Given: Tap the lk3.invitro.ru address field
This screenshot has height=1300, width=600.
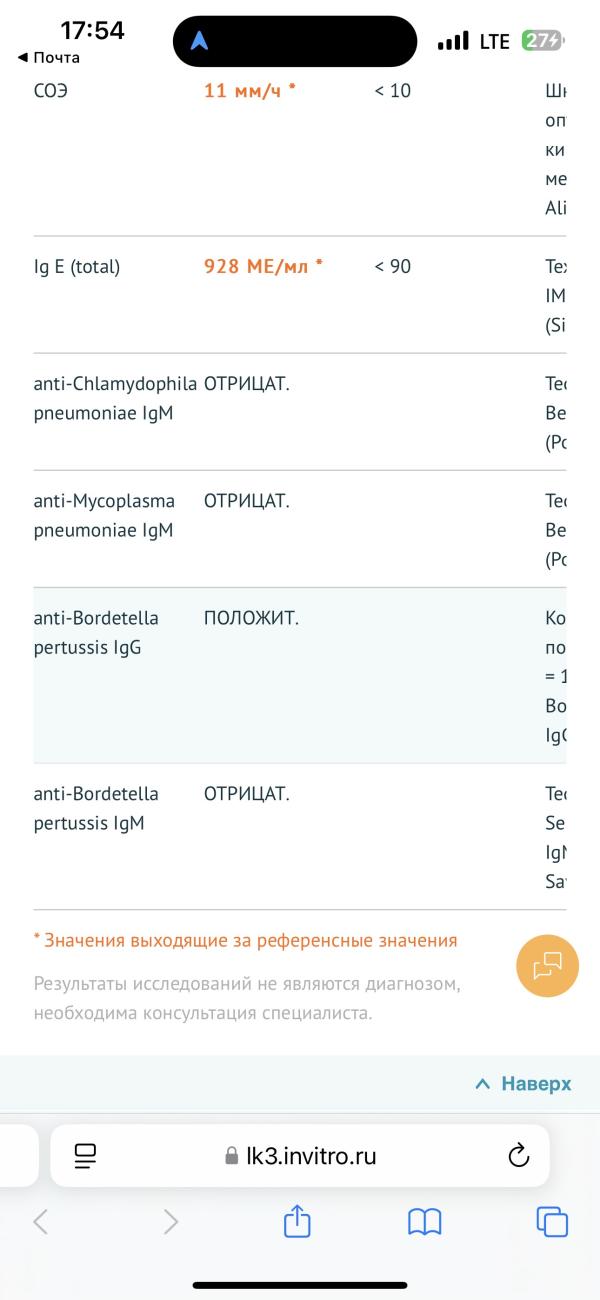Looking at the screenshot, I should coord(300,1156).
